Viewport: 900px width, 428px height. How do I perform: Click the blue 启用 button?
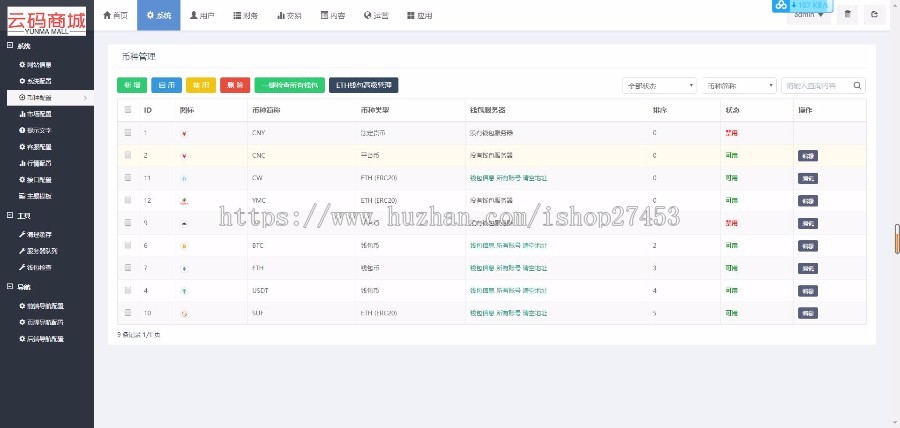(x=166, y=85)
